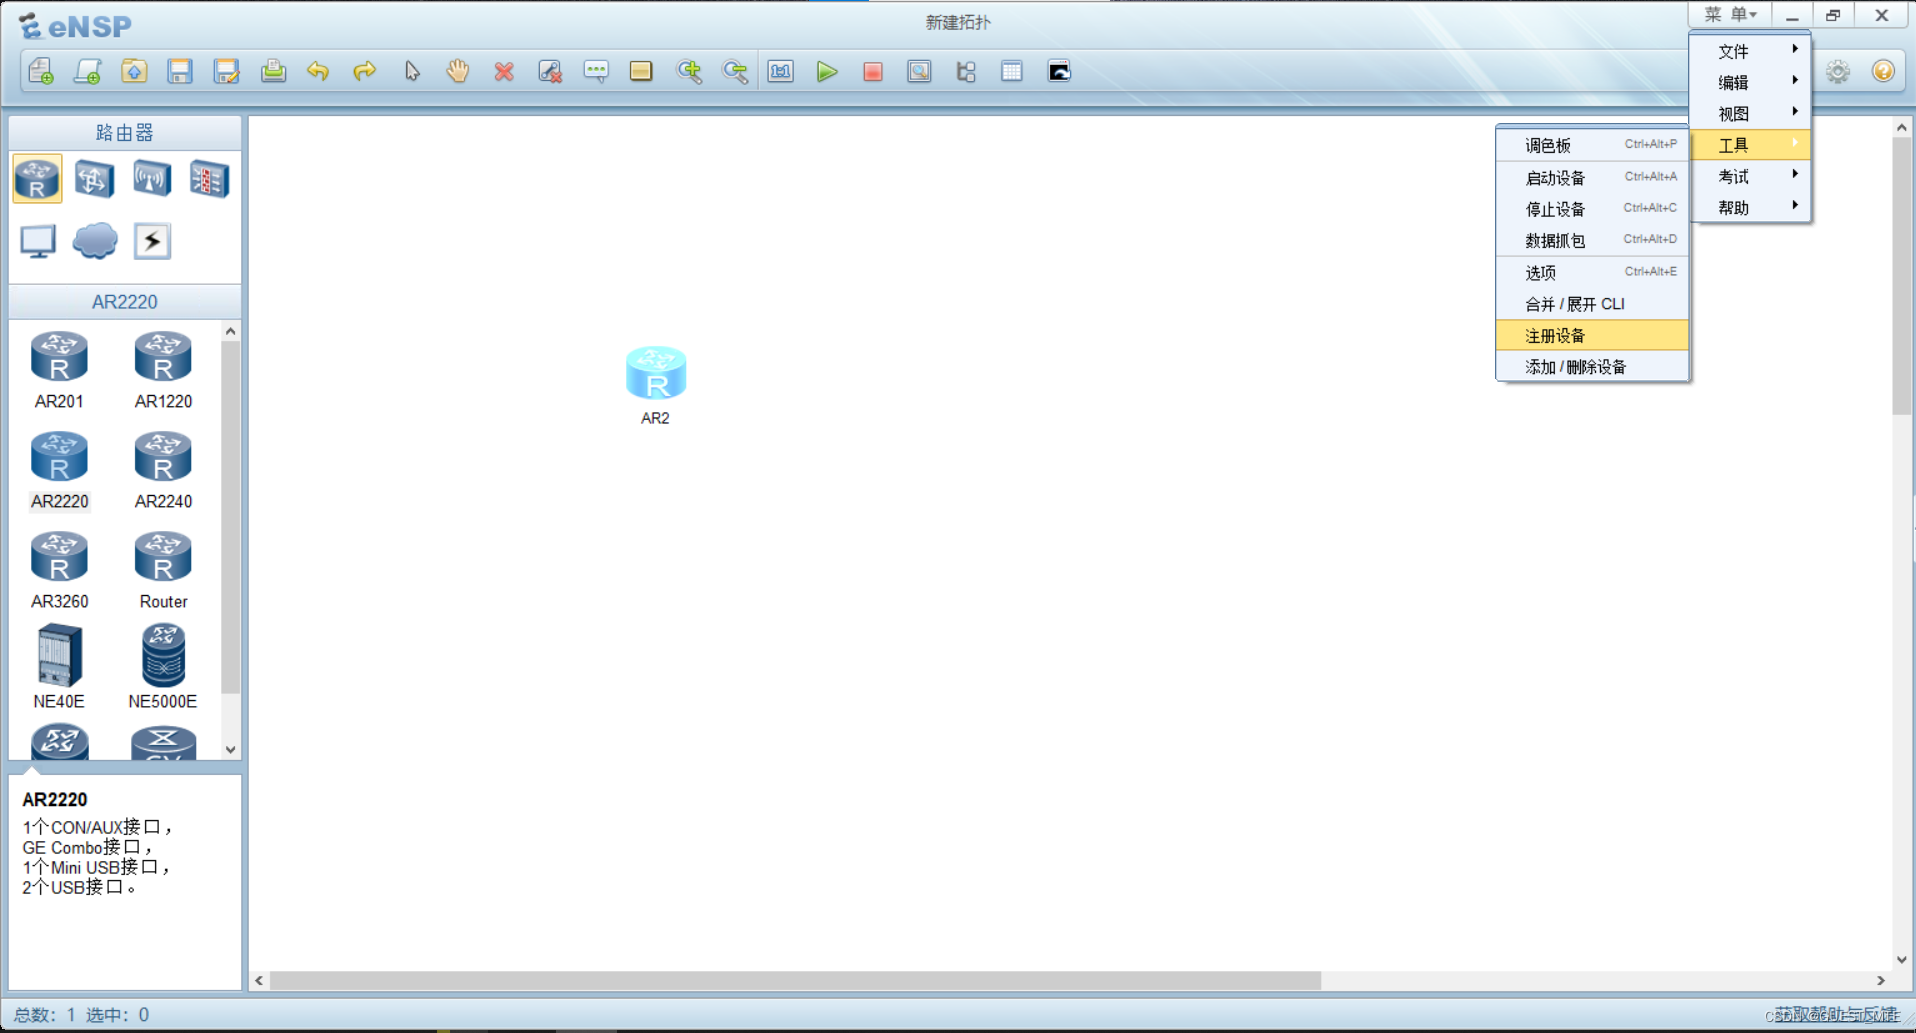Click device list scroll down arrow
The image size is (1916, 1033).
[x=231, y=749]
